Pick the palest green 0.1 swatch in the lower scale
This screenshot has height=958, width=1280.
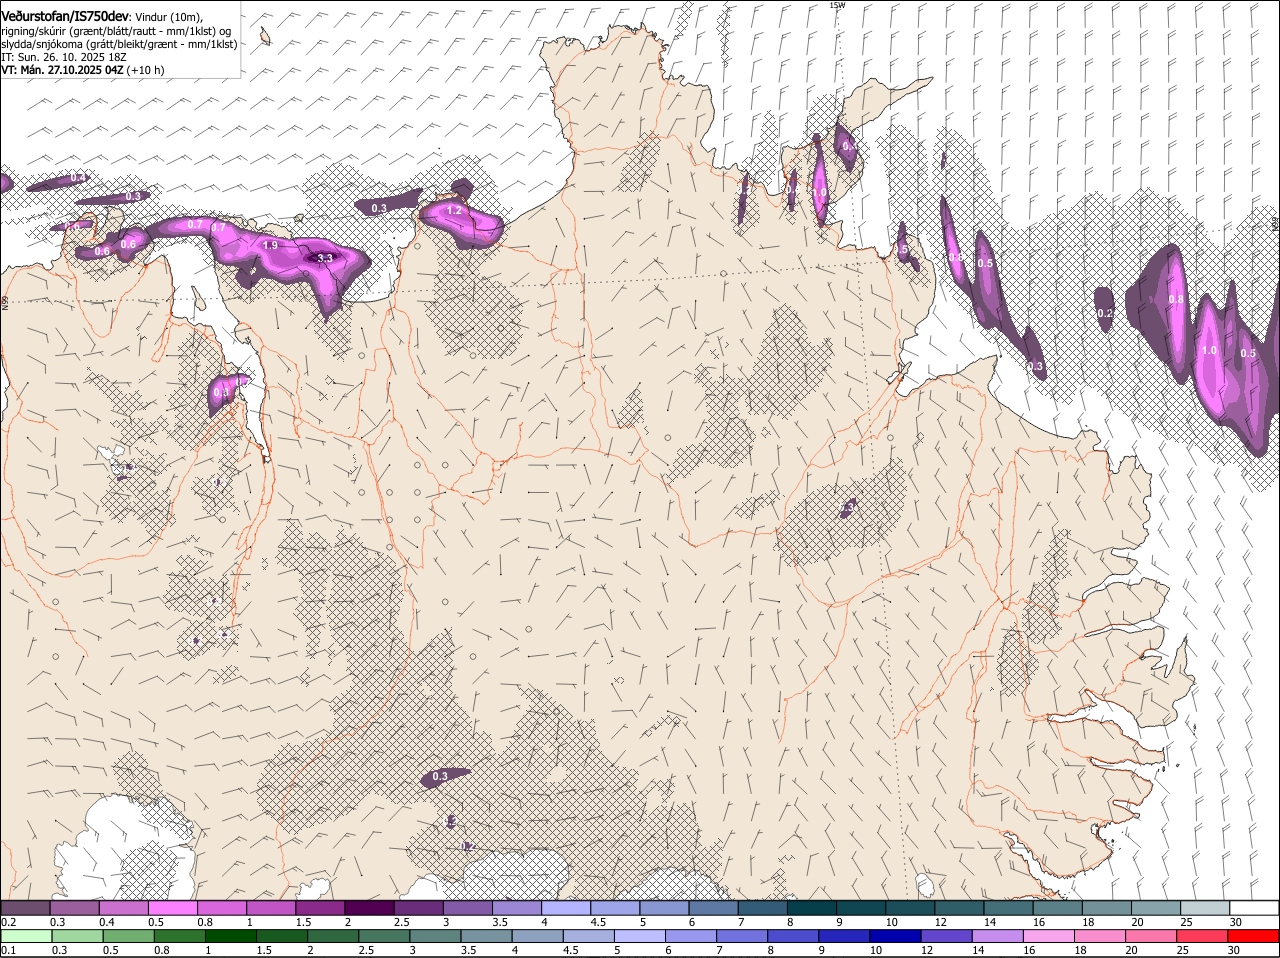pyautogui.click(x=26, y=936)
